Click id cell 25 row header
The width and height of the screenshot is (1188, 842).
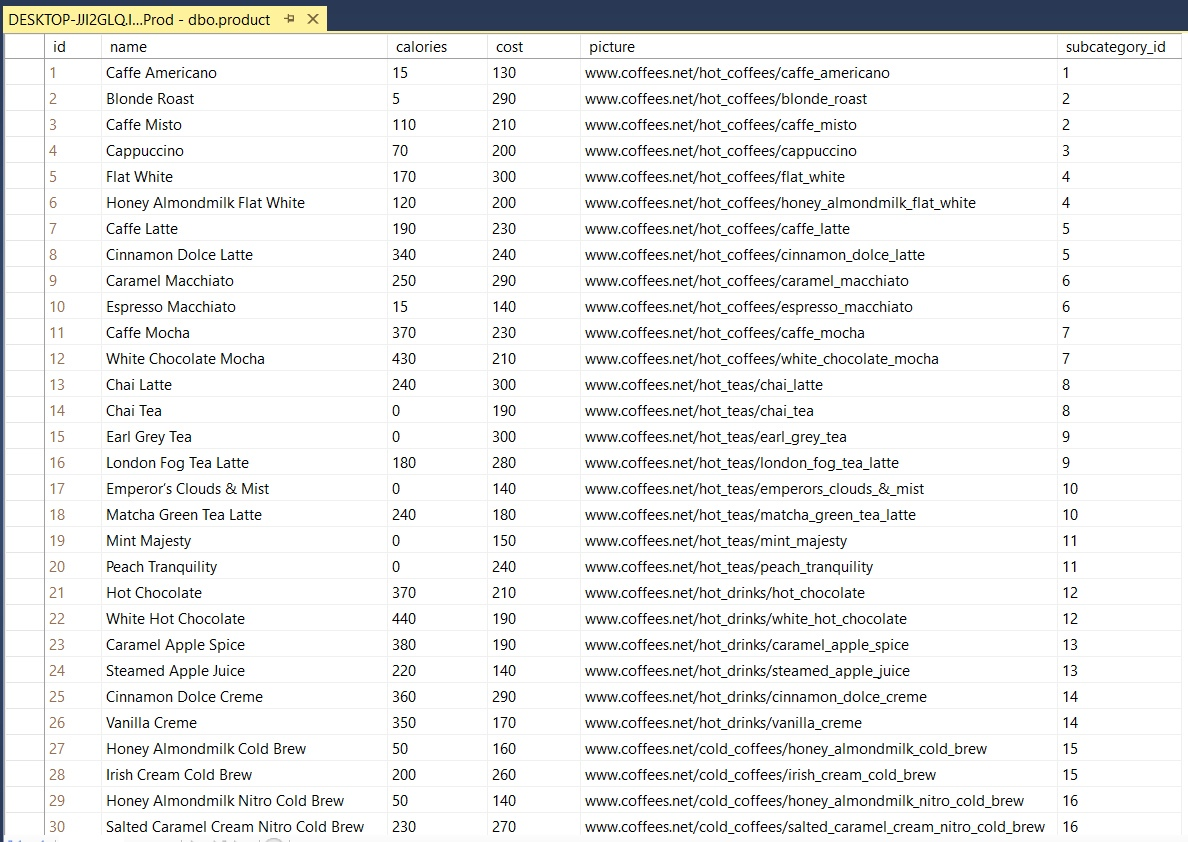[x=73, y=697]
